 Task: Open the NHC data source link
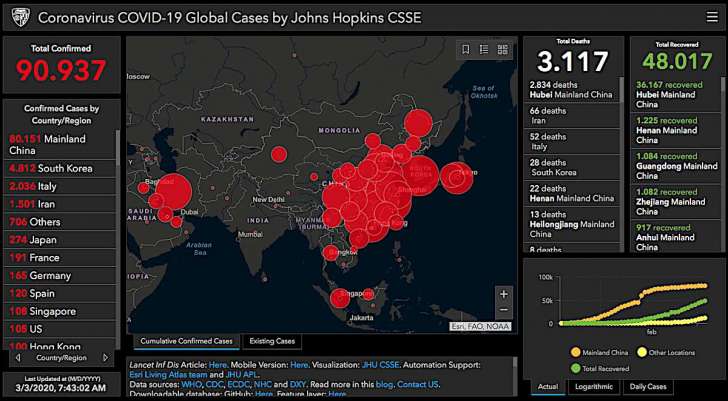coord(262,385)
